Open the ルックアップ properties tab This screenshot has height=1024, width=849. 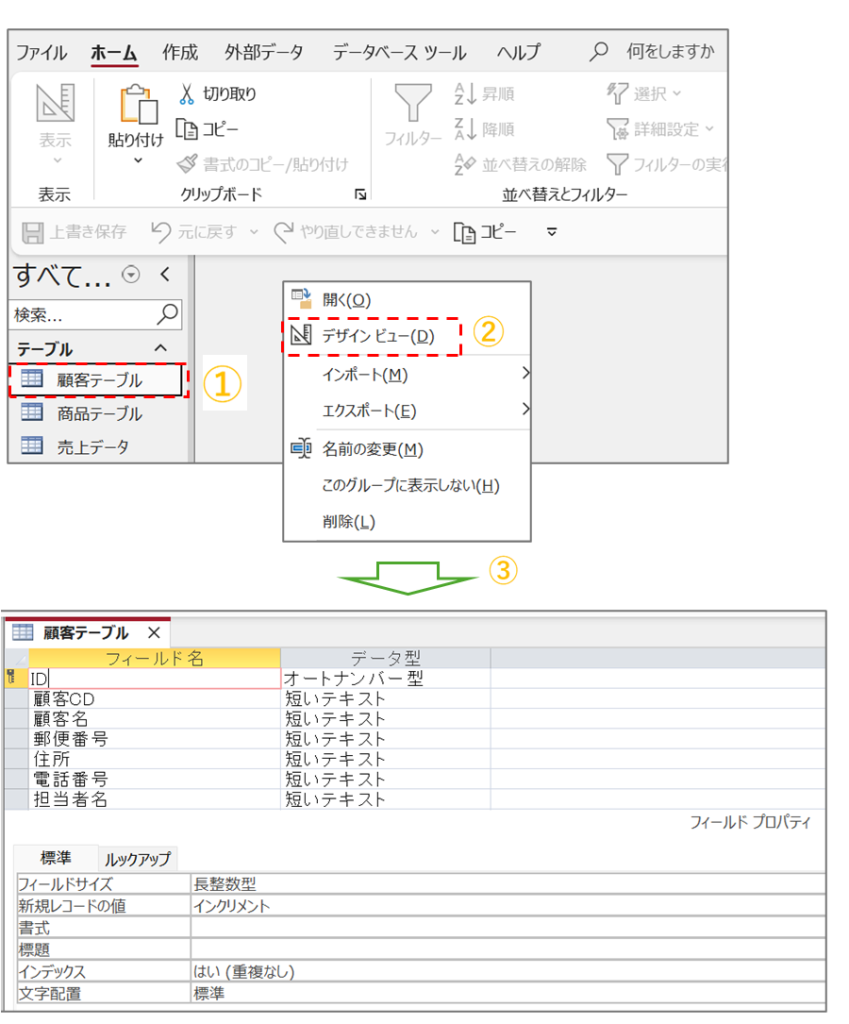[137, 858]
